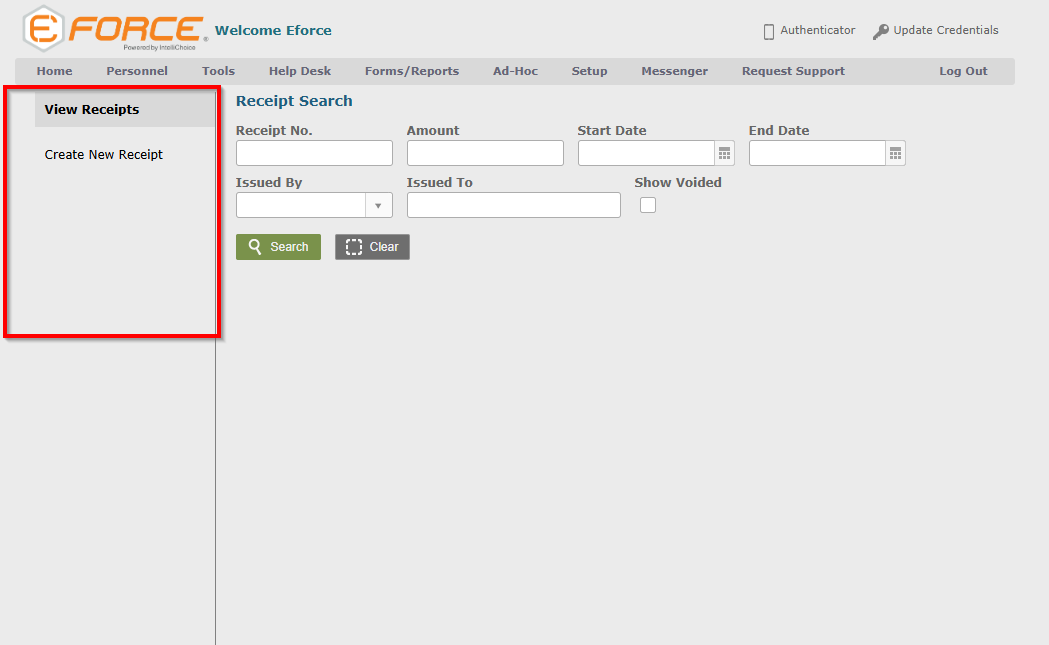Toggle the Show Voided checkbox
Screen dimensions: 1049x645
648,205
